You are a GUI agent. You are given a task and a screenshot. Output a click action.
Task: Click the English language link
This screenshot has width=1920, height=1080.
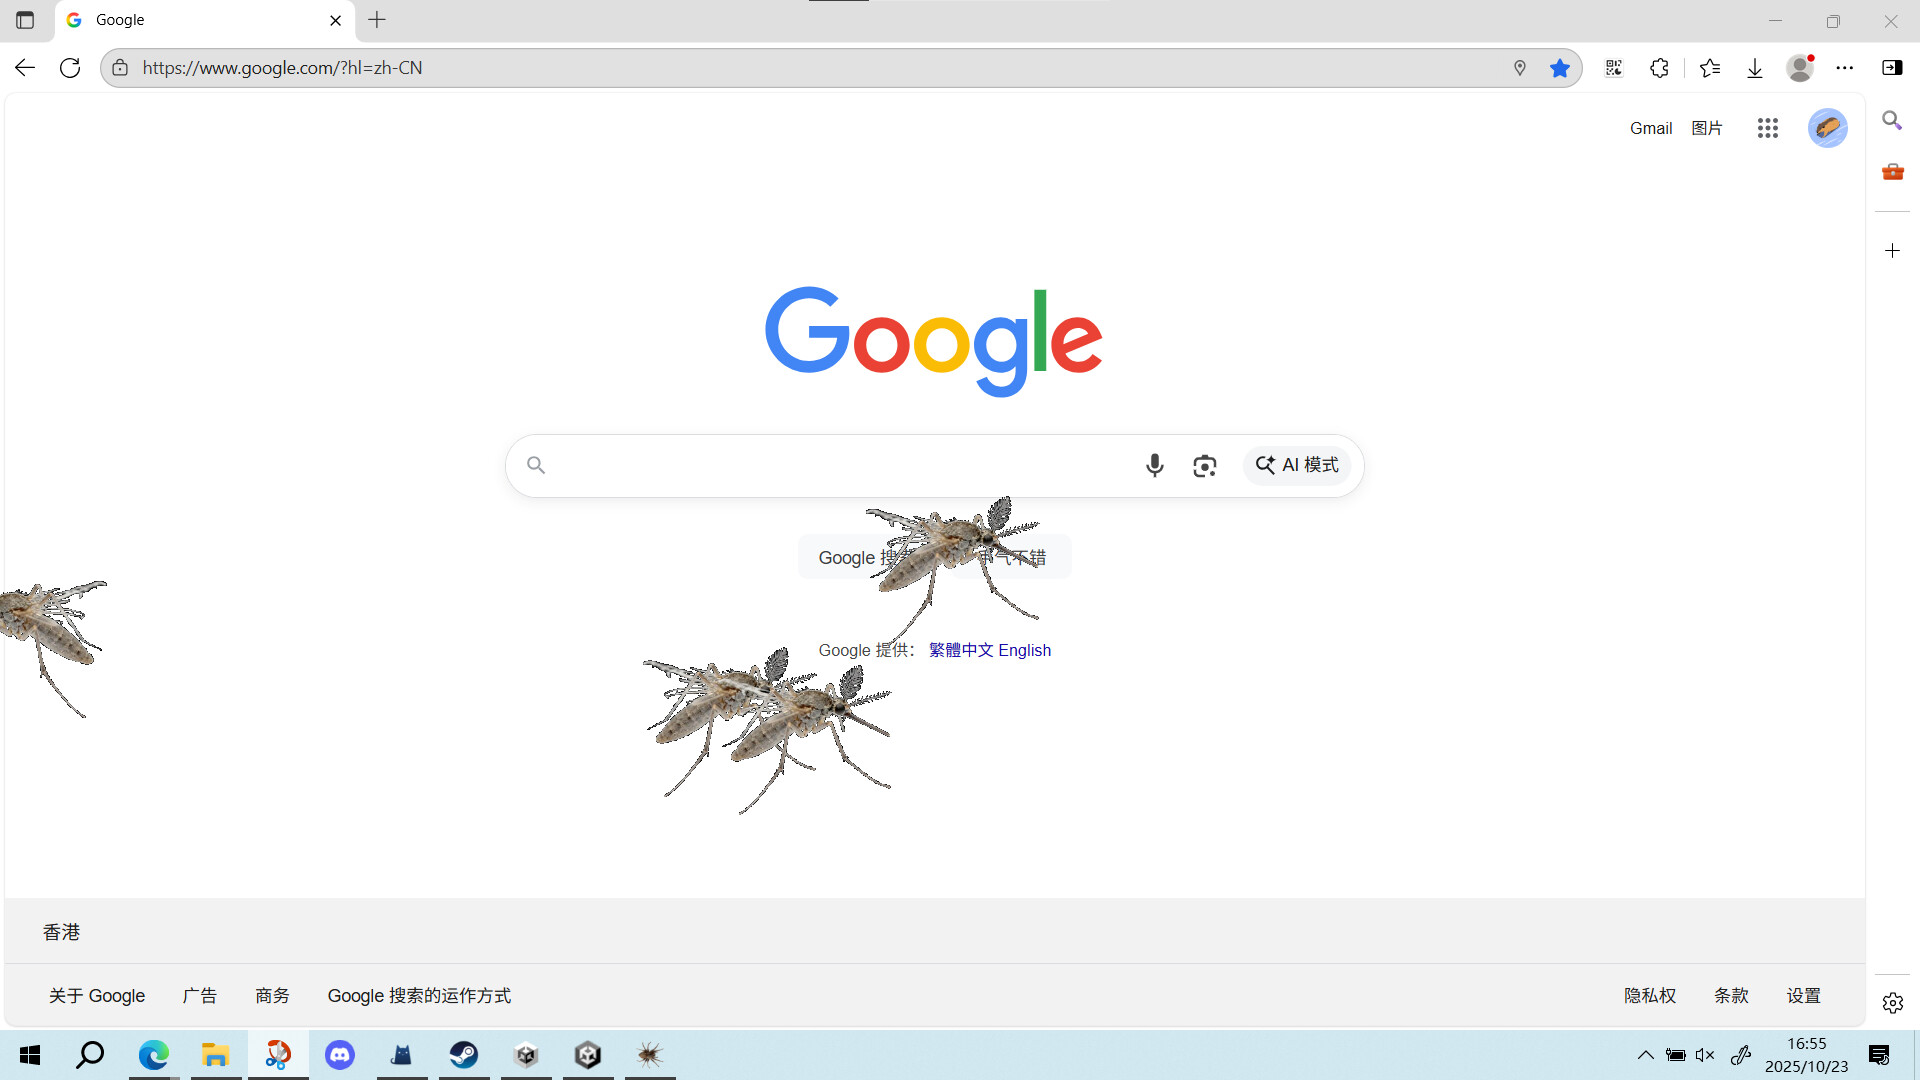point(1025,650)
